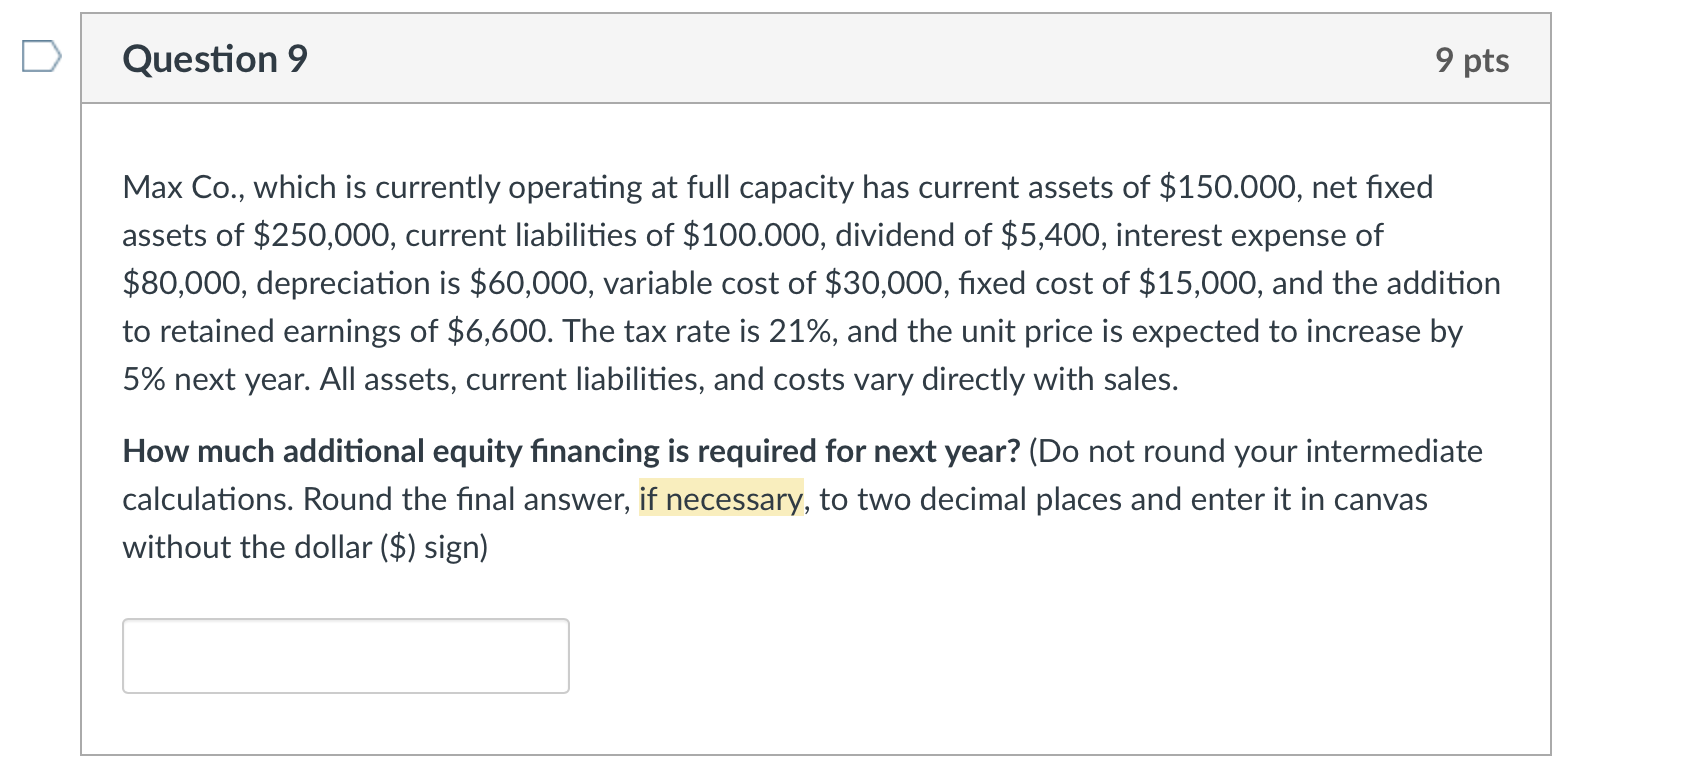Click the "Question 9" heading
Image resolution: width=1696 pixels, height=772 pixels.
215,59
